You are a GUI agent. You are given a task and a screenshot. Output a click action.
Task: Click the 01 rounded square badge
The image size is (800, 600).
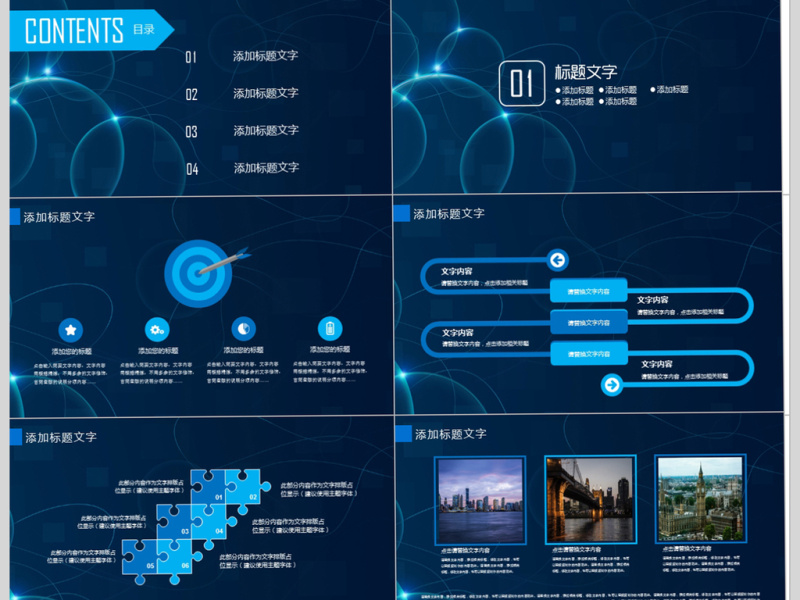pos(521,84)
